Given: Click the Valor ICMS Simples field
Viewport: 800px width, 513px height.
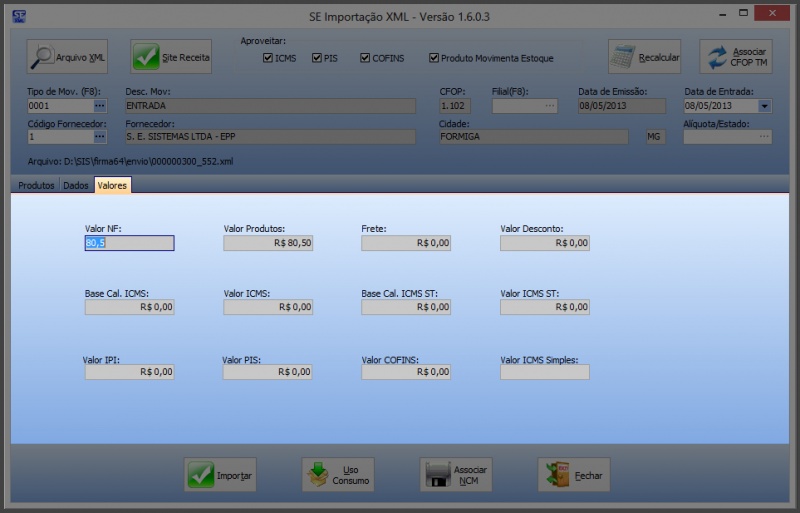Looking at the screenshot, I should (x=544, y=372).
